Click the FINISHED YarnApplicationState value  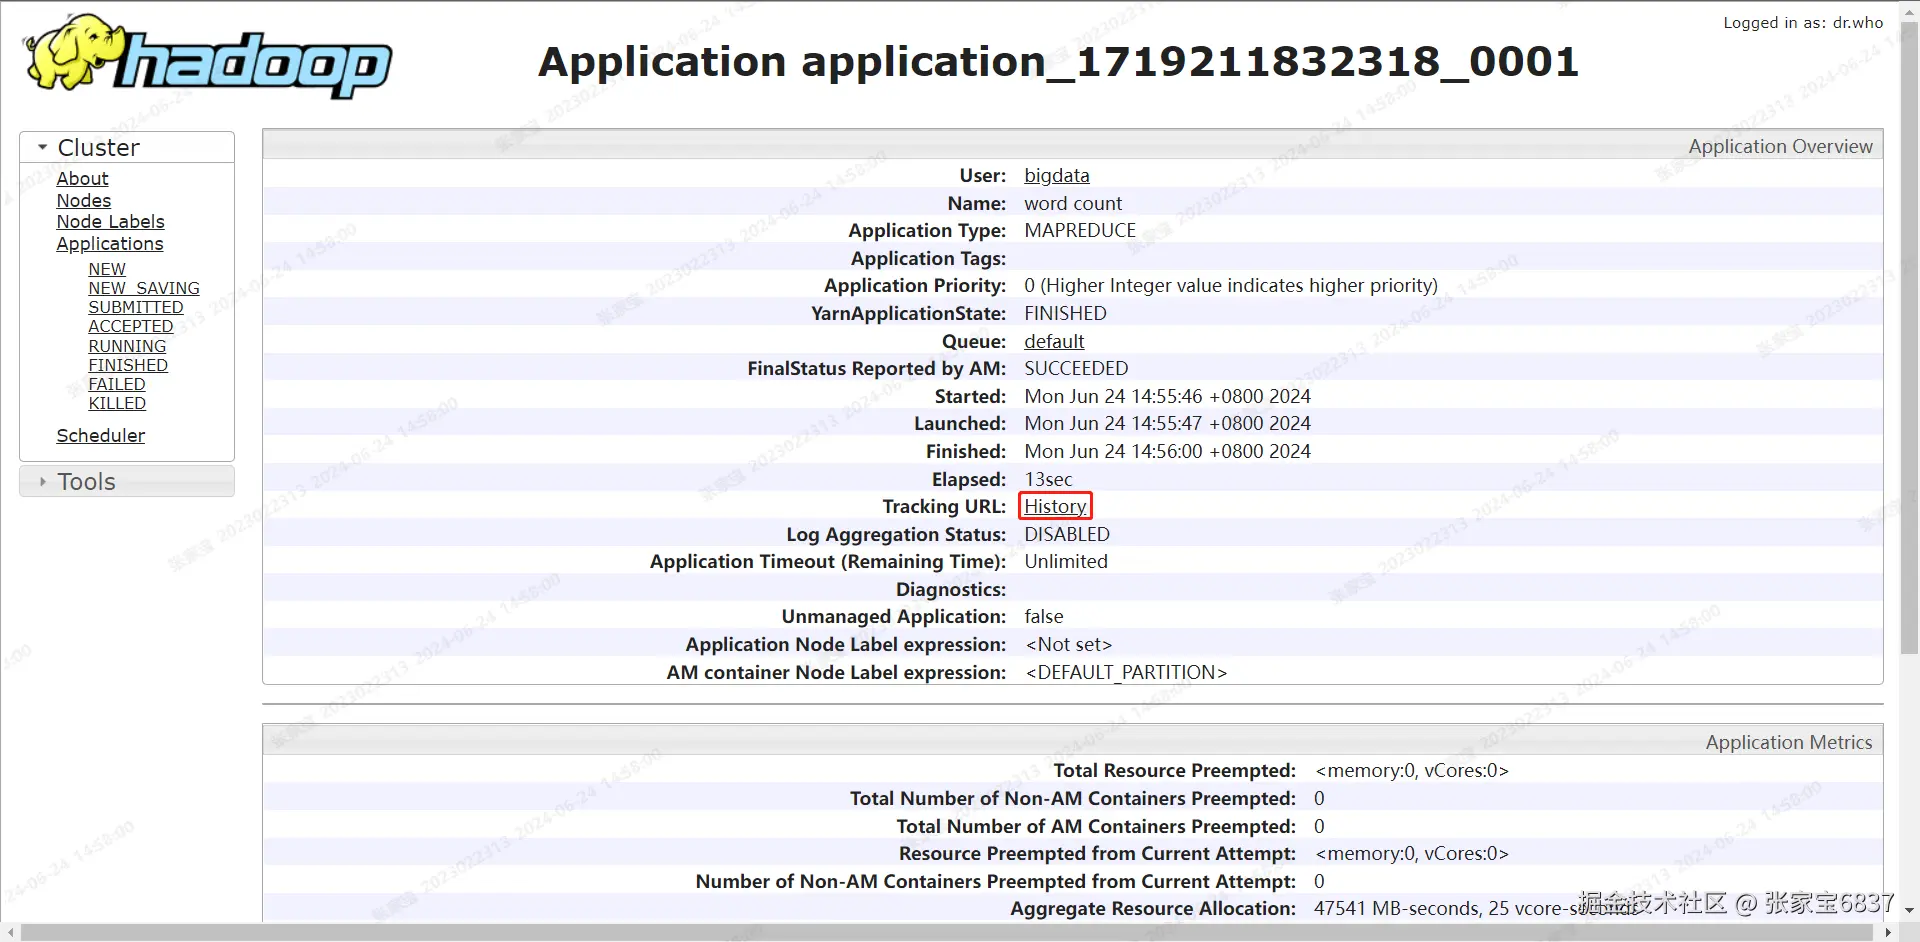coord(1065,313)
